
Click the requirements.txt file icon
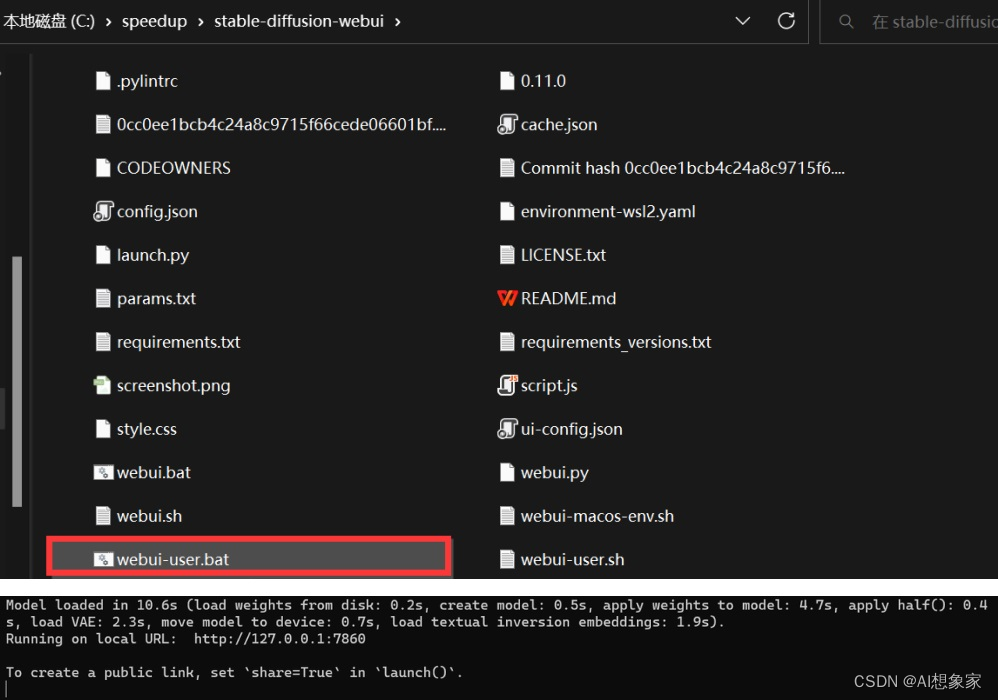point(102,342)
